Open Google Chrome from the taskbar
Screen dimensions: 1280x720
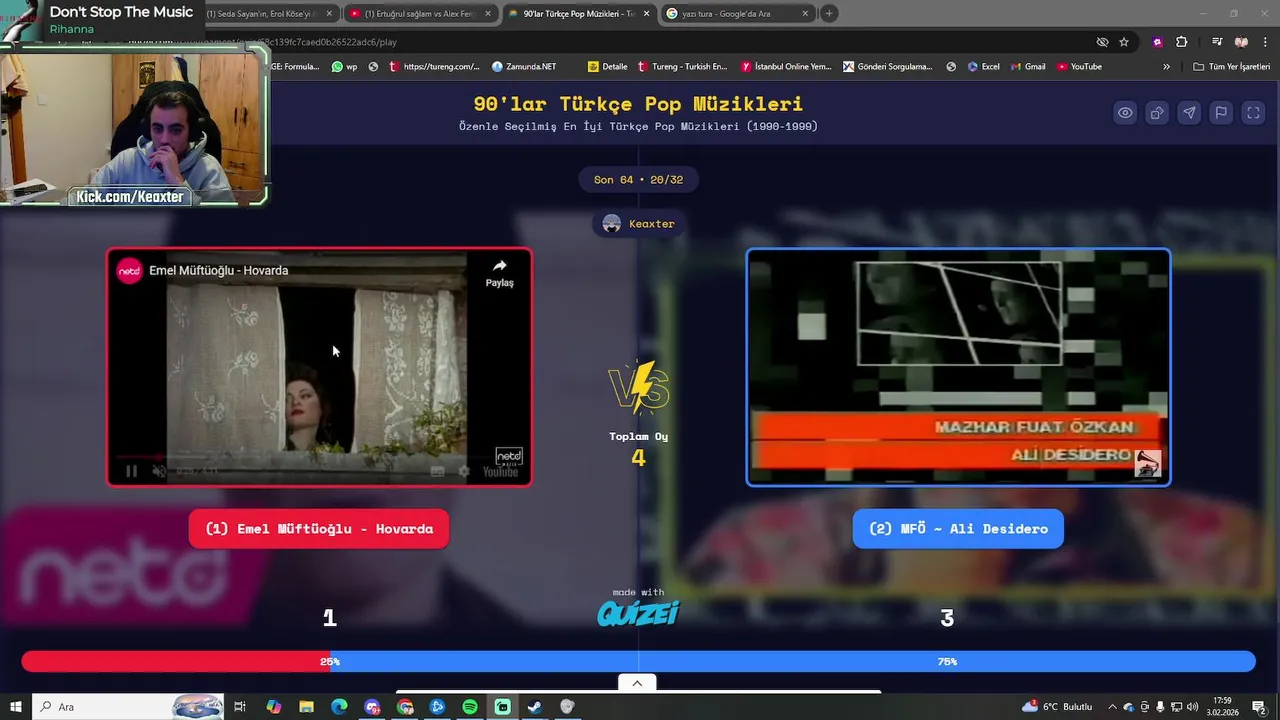tap(405, 707)
